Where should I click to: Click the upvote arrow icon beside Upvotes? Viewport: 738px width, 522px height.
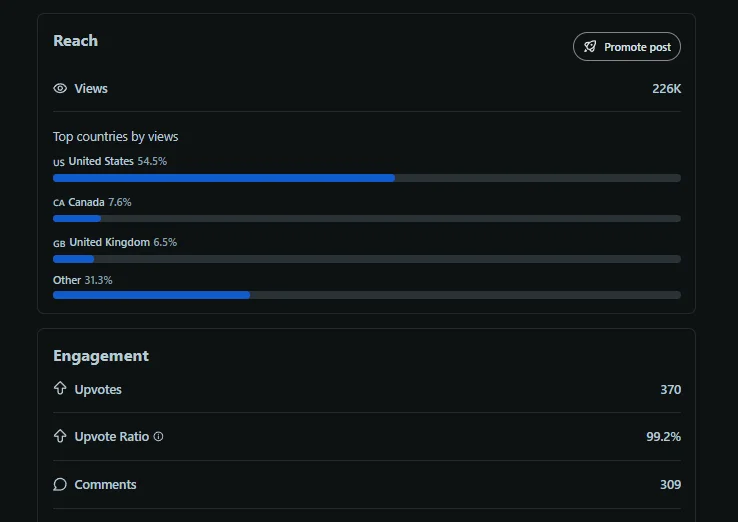point(60,389)
